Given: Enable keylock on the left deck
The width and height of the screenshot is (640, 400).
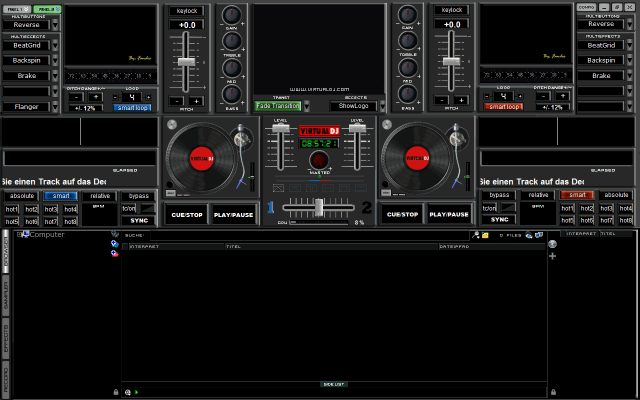Looking at the screenshot, I should 187,10.
